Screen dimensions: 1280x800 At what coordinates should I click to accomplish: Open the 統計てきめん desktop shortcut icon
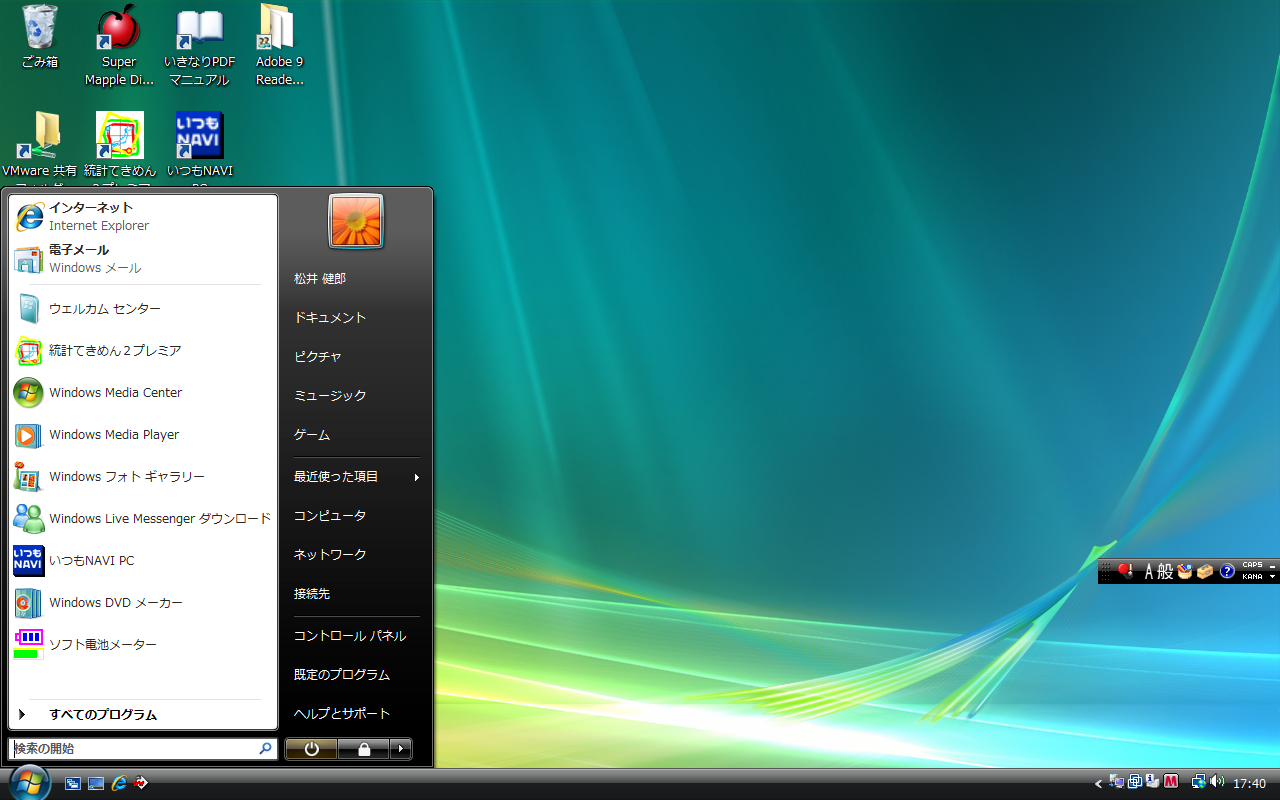pos(119,150)
